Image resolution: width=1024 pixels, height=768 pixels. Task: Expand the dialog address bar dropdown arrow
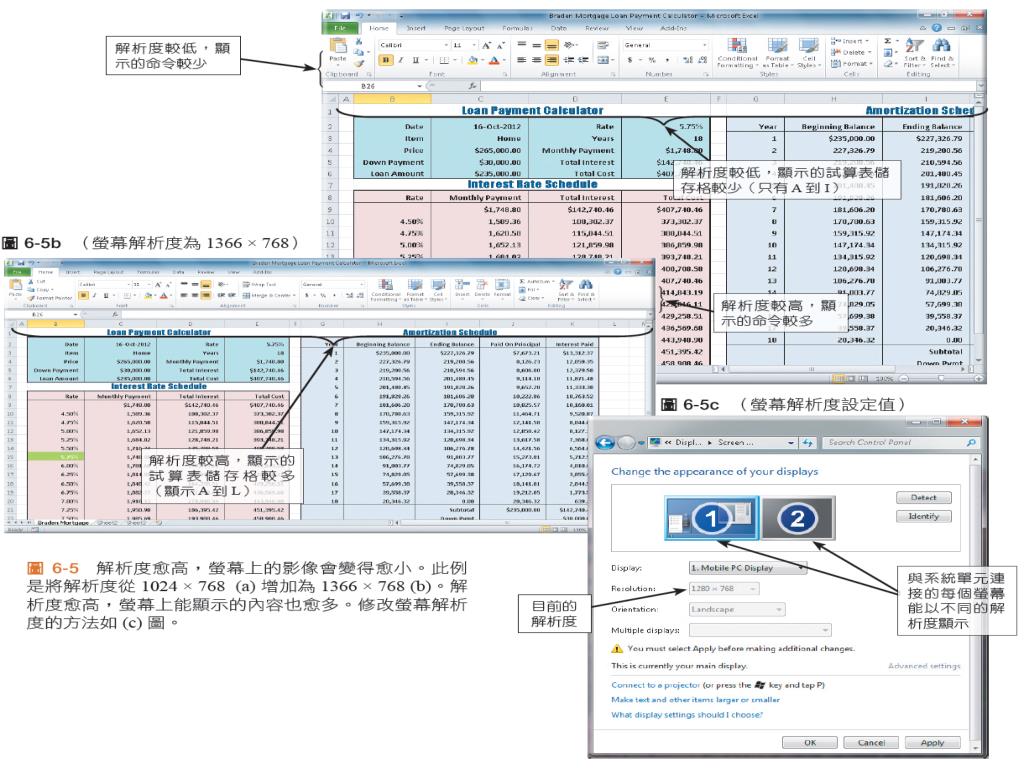pos(791,443)
